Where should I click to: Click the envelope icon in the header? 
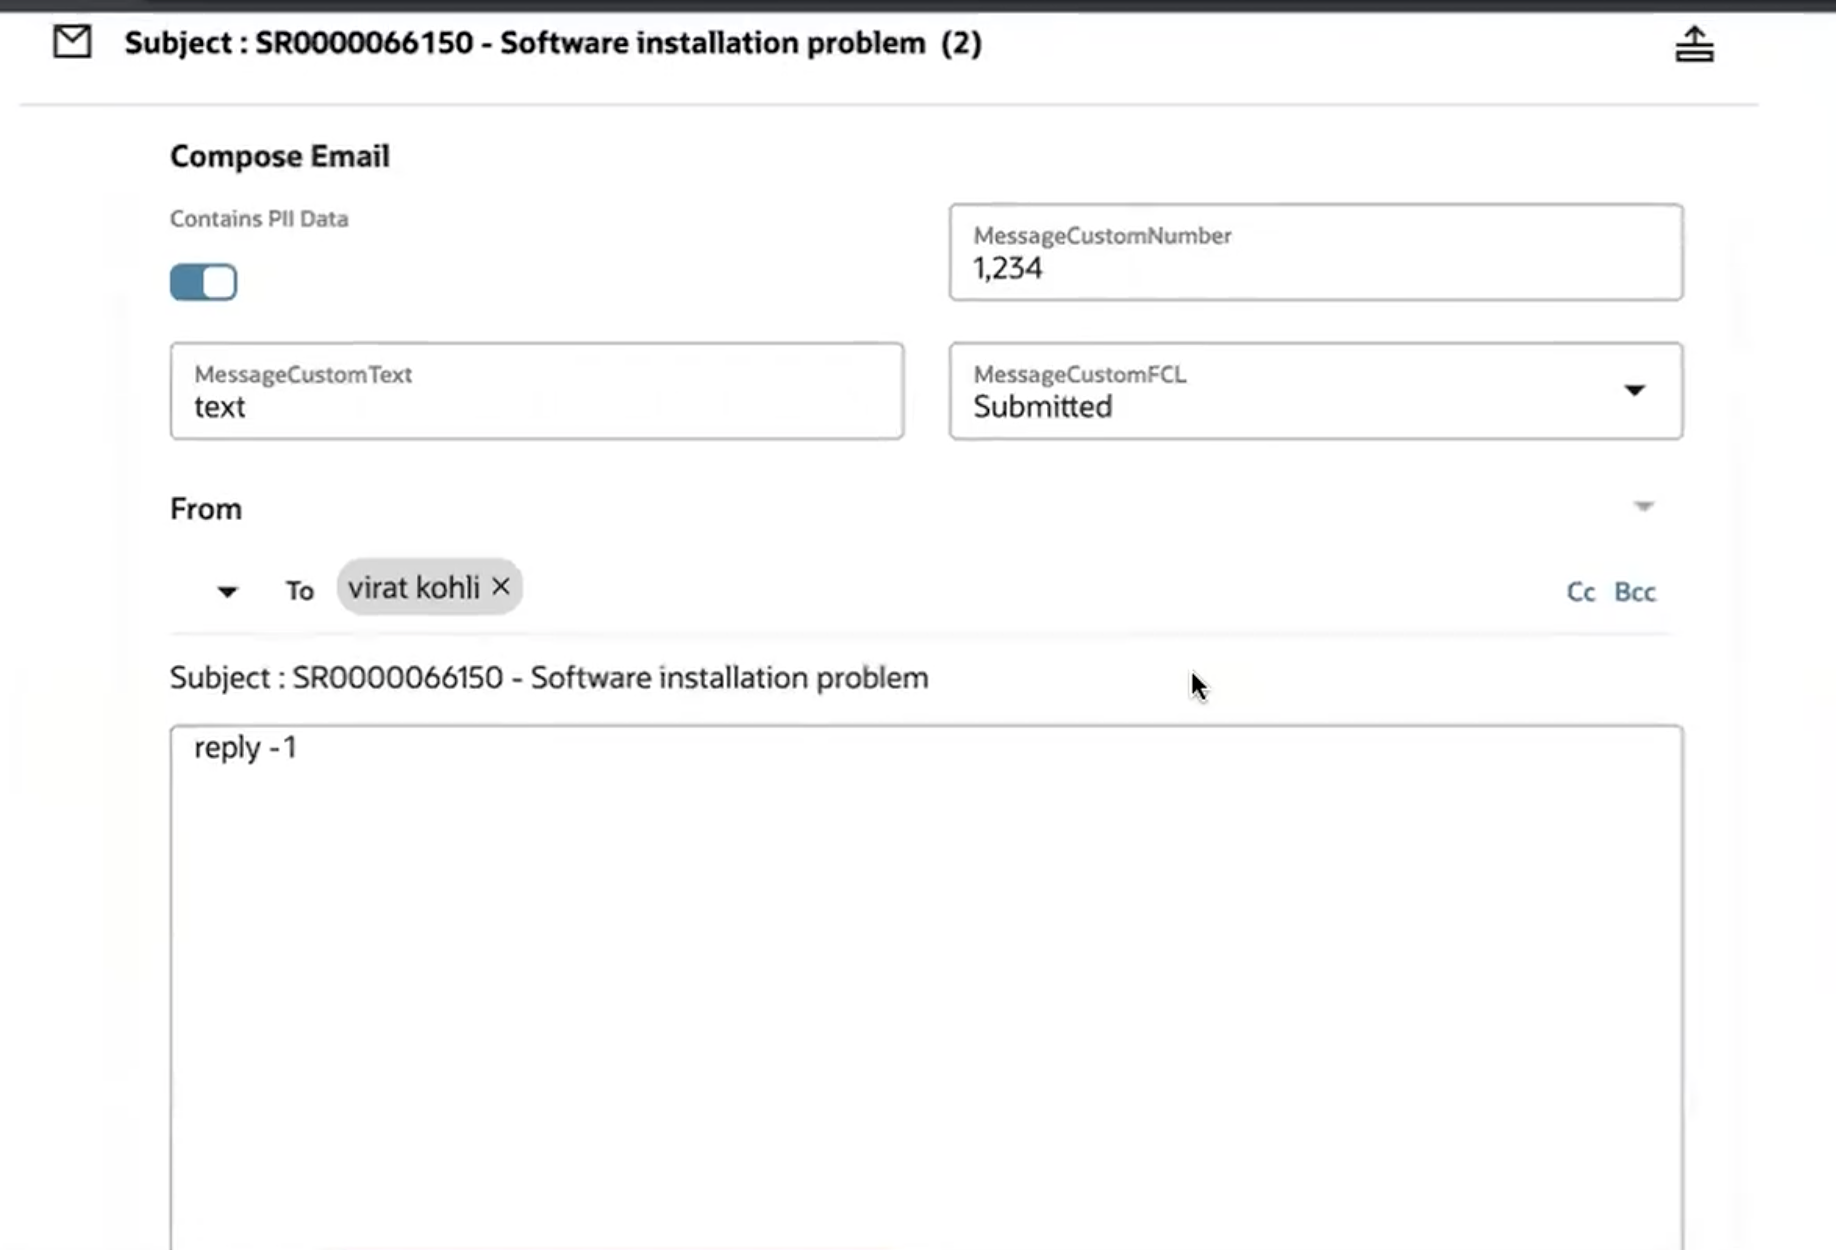click(x=71, y=42)
